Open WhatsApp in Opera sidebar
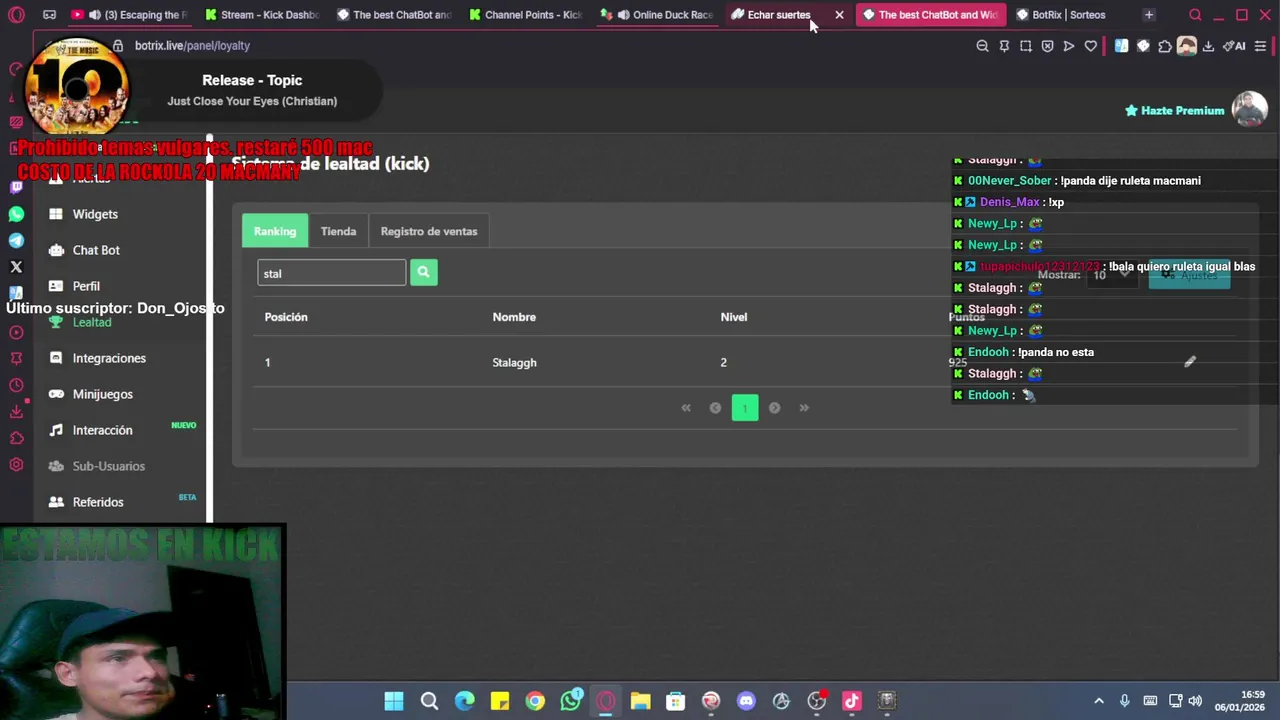Image resolution: width=1280 pixels, height=720 pixels. pos(16,214)
